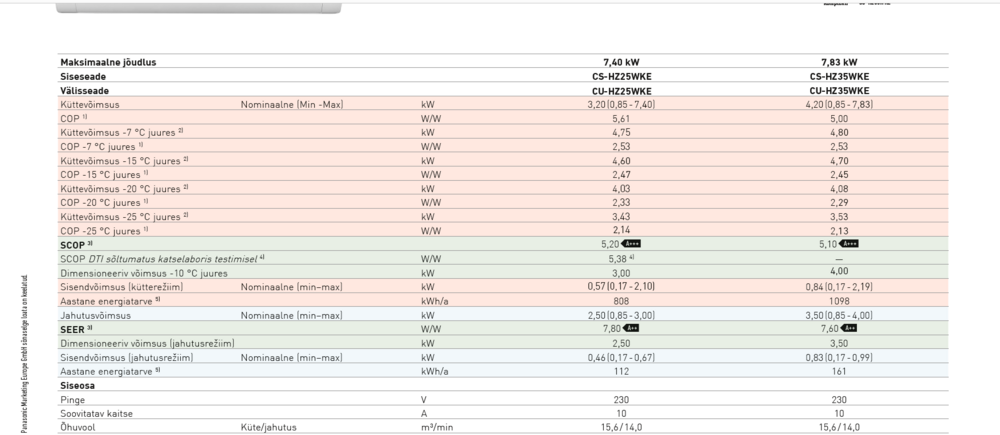Select the "Pinge" row label
The image size is (1000, 435).
click(73, 399)
